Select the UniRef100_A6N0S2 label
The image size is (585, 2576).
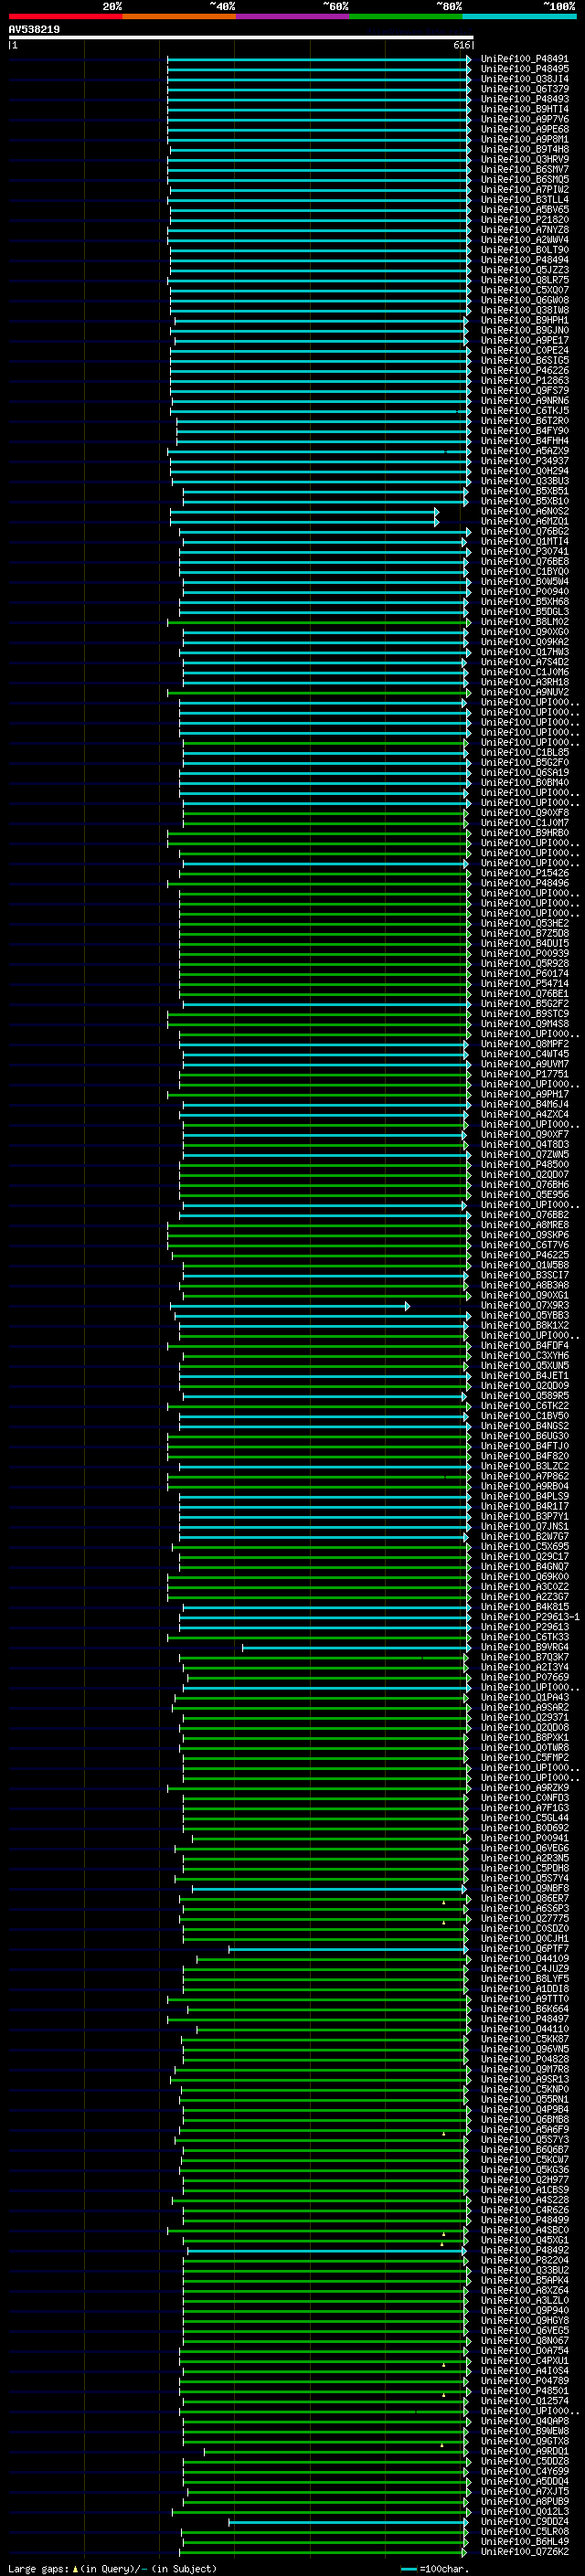525,511
